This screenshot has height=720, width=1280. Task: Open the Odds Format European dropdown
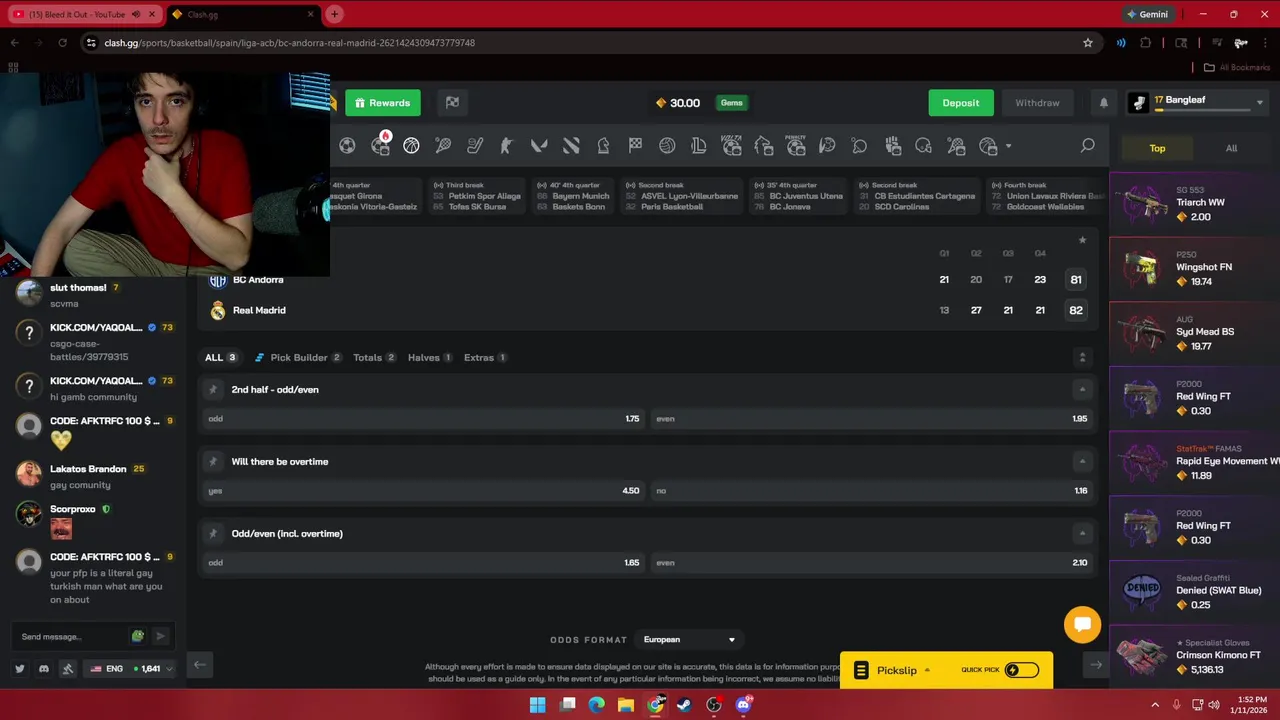(690, 640)
